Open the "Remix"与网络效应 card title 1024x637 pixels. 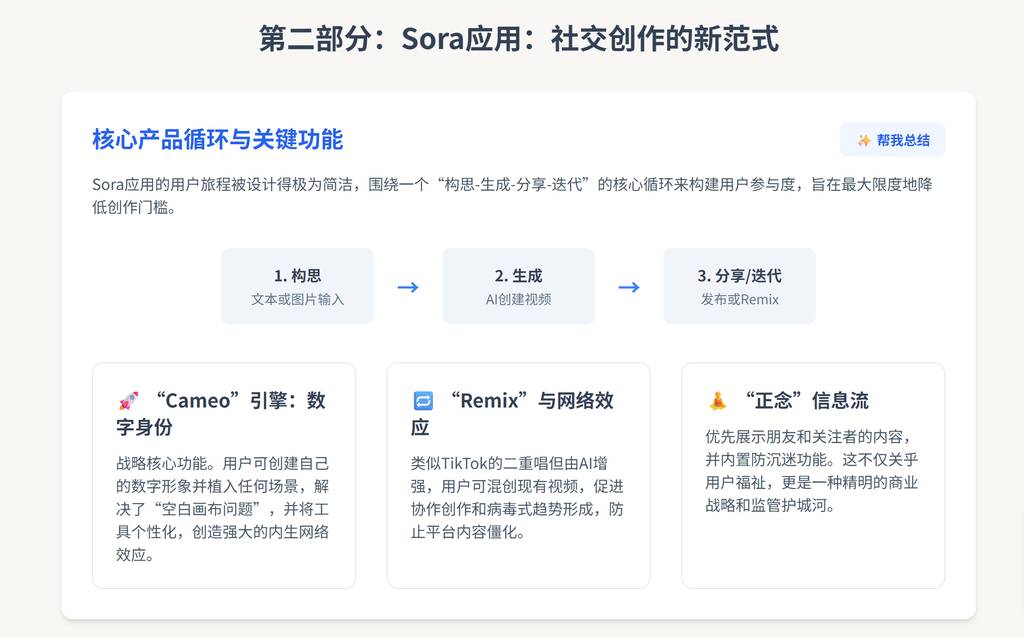point(530,413)
